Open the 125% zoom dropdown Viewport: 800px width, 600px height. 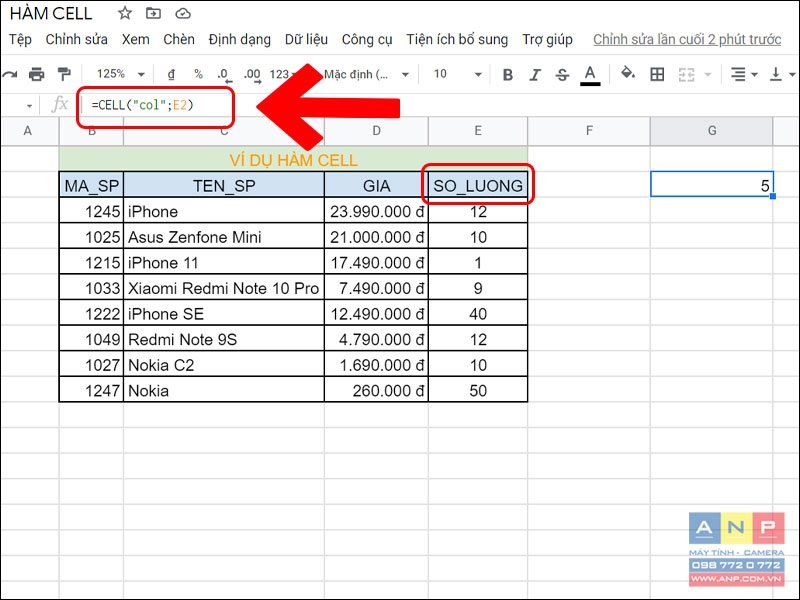tap(120, 74)
